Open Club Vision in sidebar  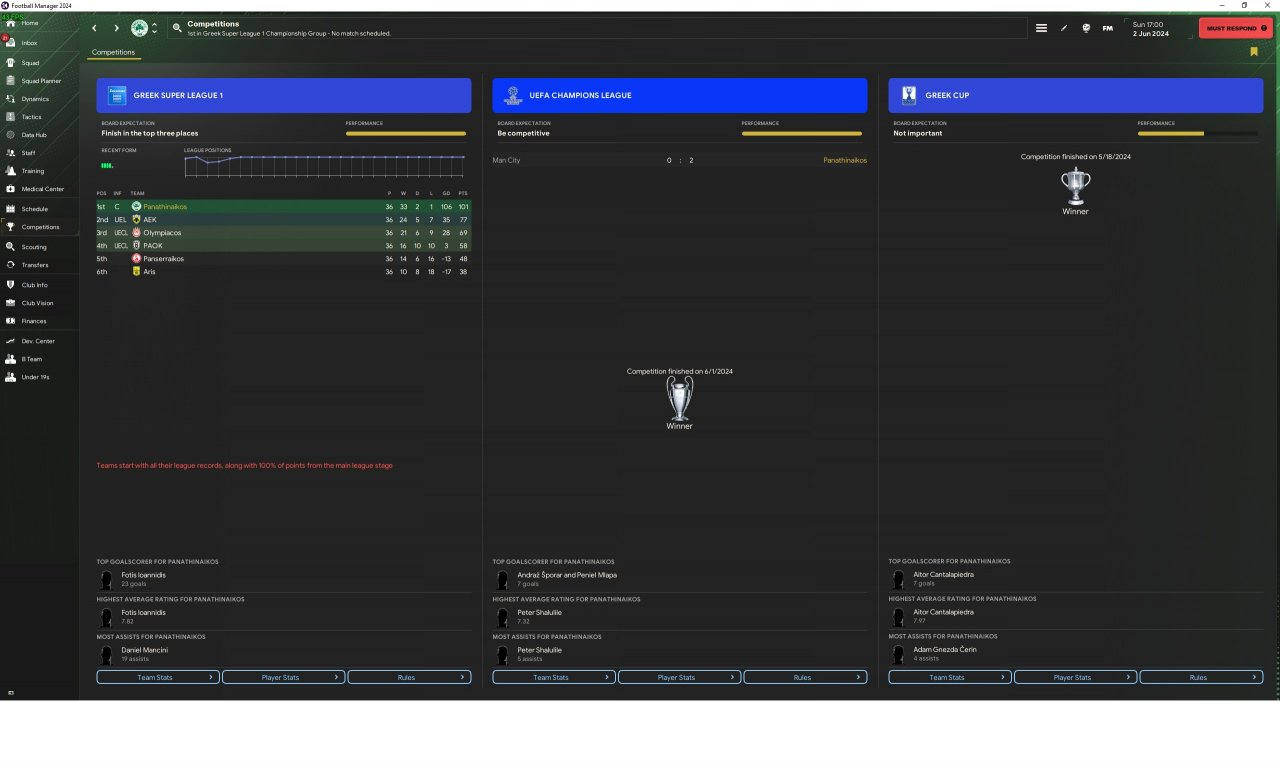(40, 303)
